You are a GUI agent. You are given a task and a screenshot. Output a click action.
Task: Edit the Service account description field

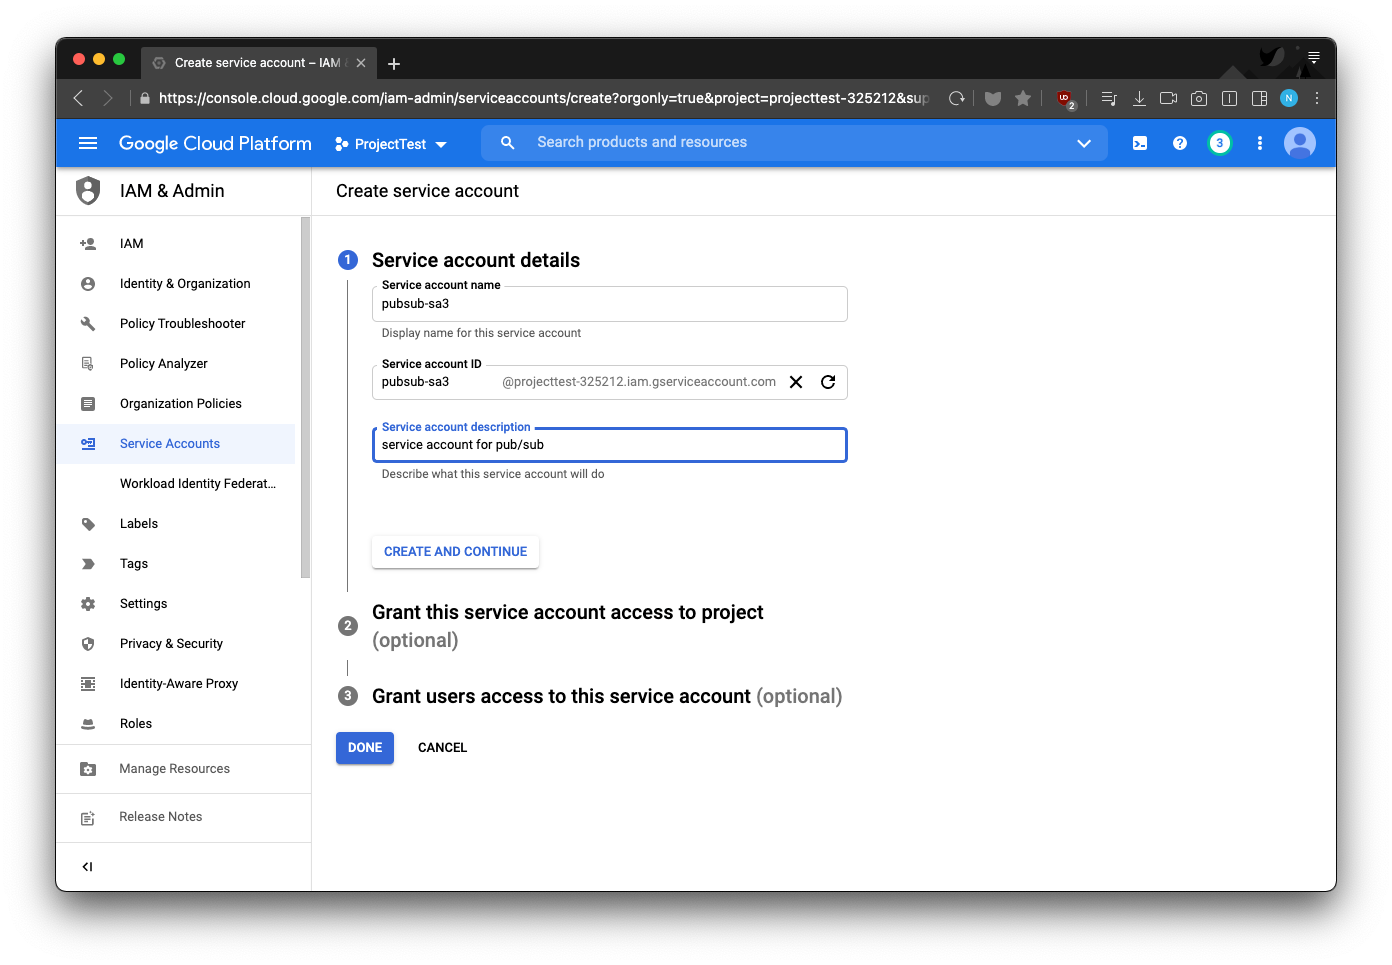tap(610, 445)
